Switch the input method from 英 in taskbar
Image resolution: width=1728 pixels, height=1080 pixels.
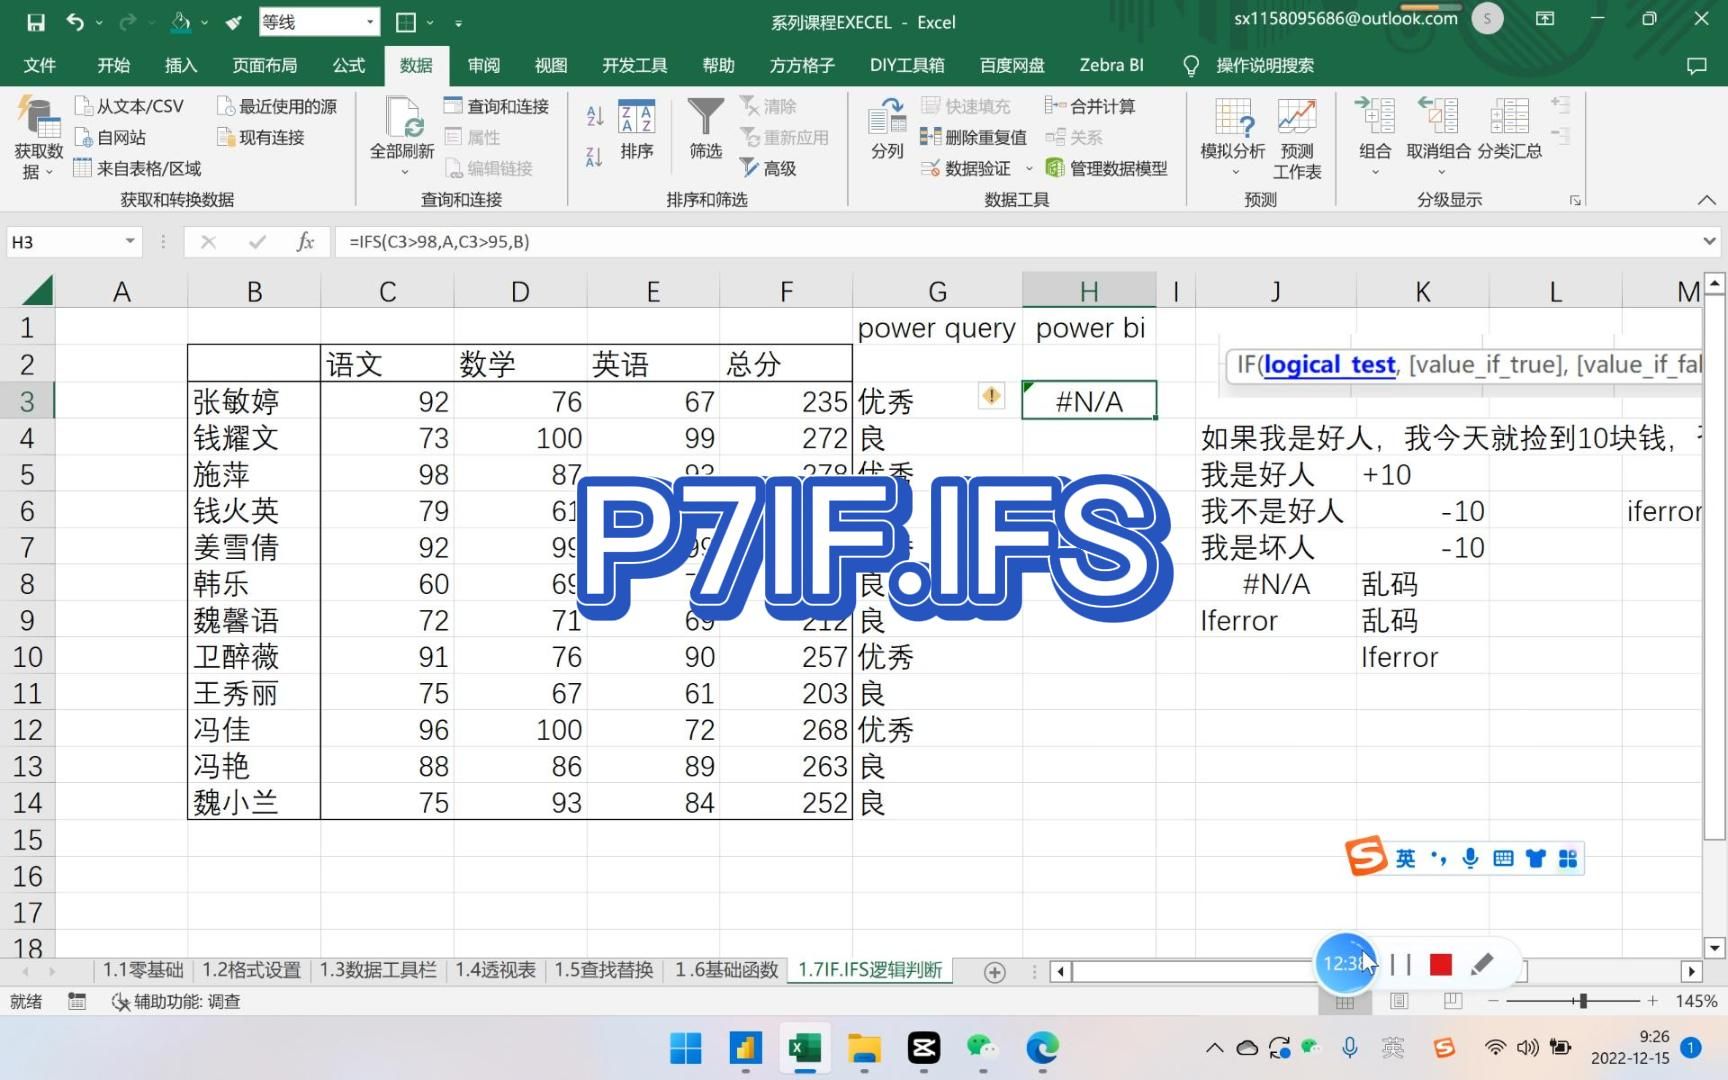point(1394,1048)
